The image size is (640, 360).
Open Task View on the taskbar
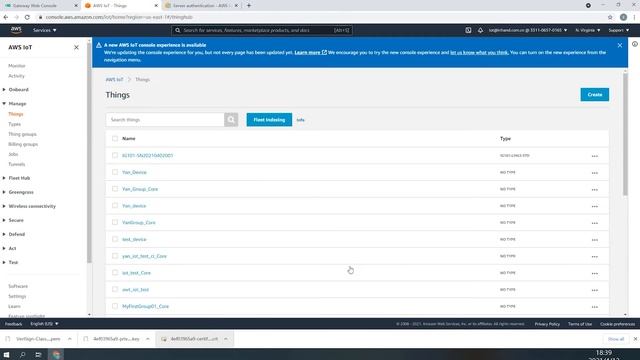[x=38, y=354]
